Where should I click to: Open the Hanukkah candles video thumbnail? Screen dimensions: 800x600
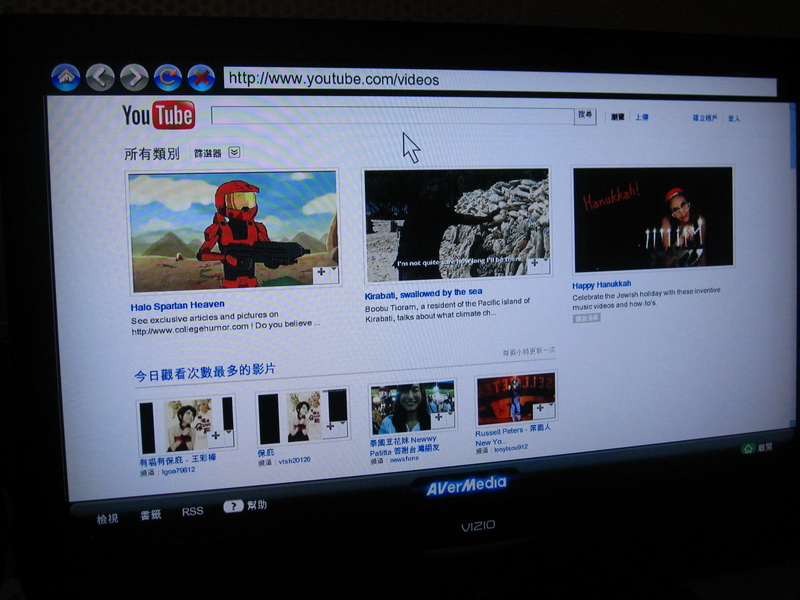click(653, 219)
